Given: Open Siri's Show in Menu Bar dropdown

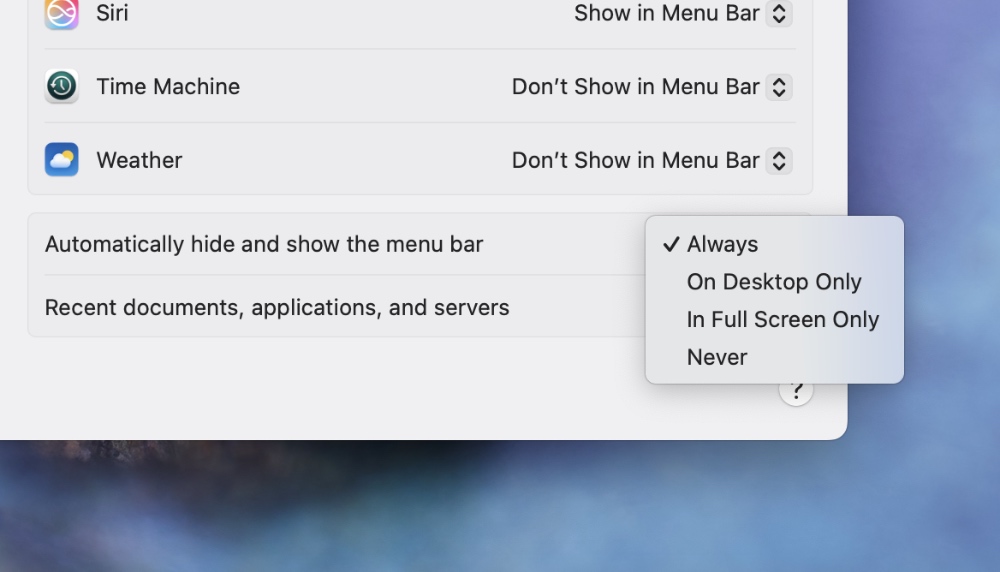Looking at the screenshot, I should coord(667,14).
